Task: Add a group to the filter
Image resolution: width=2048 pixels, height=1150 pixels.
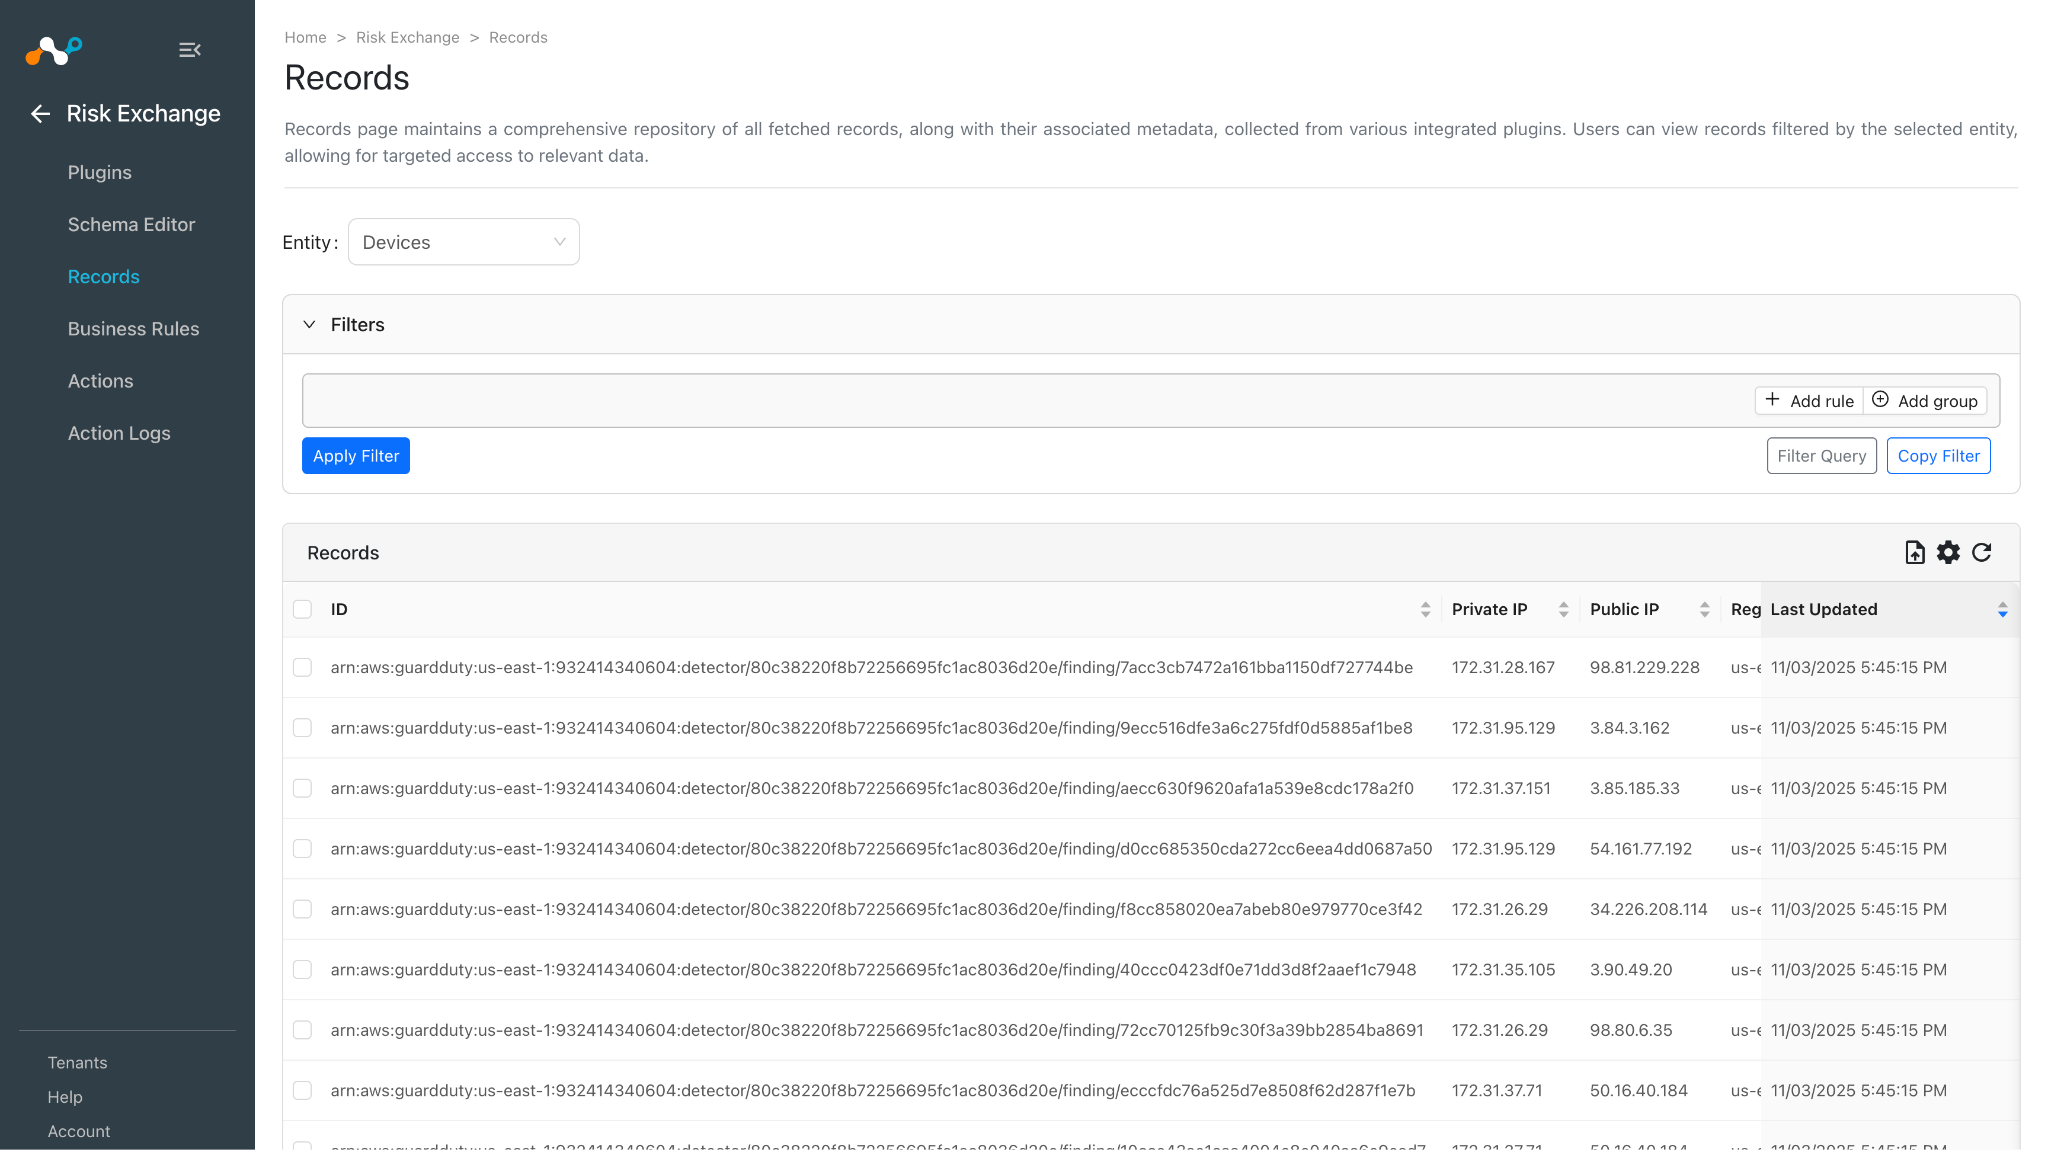Action: click(x=1925, y=401)
